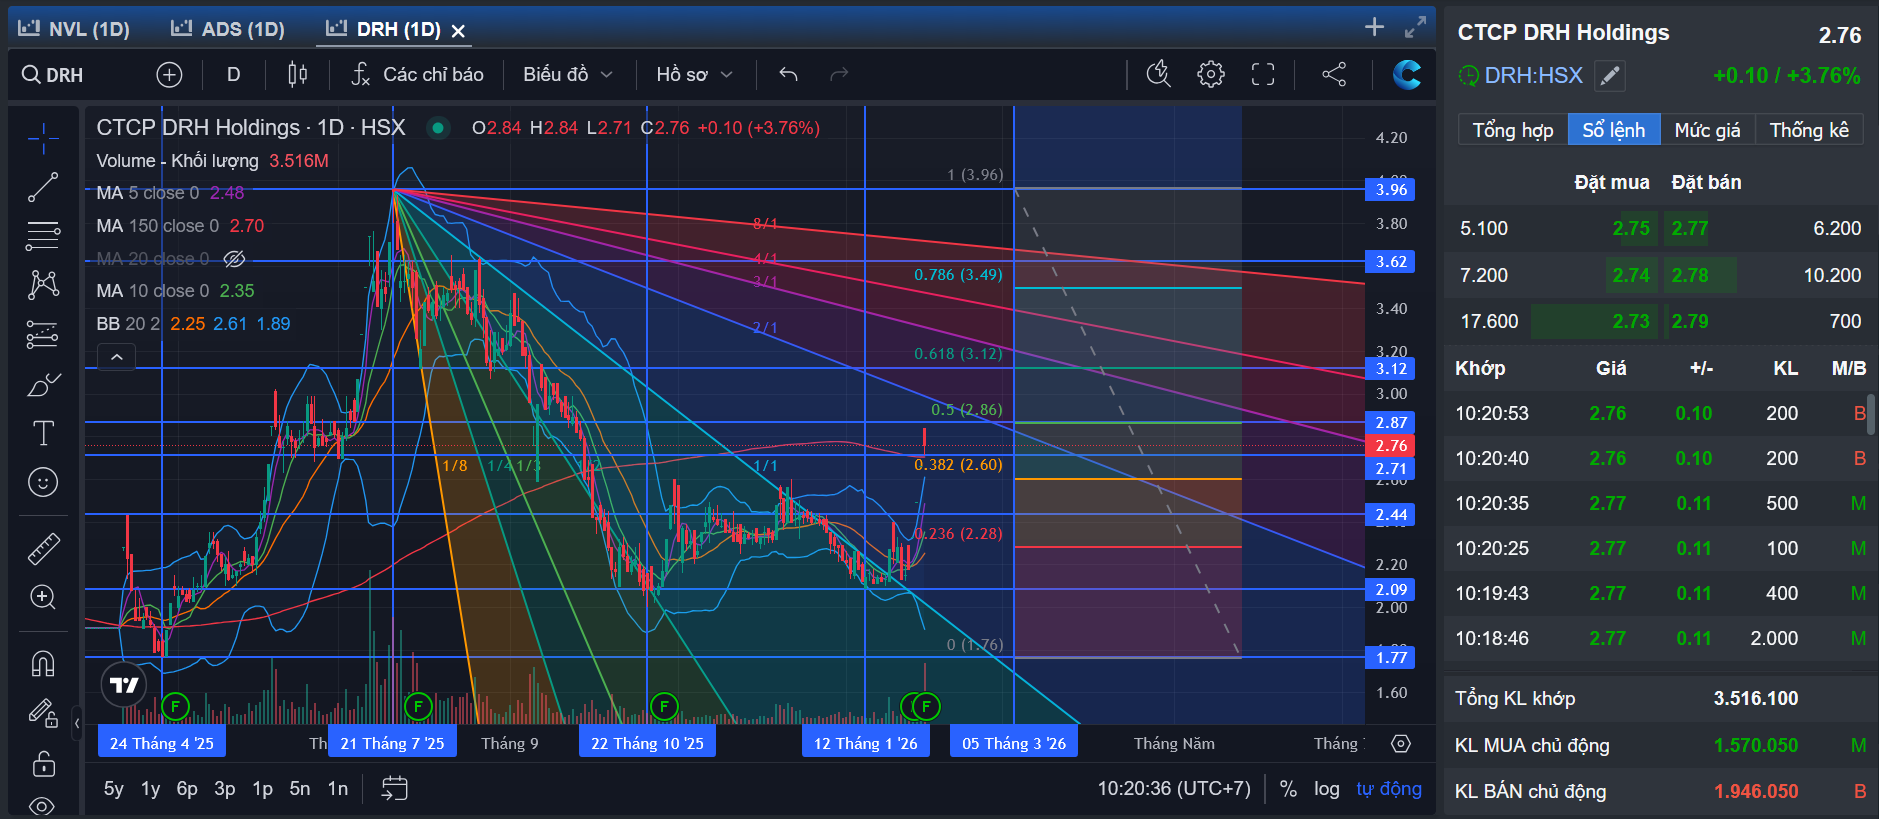This screenshot has width=1879, height=819.
Task: Select the 6p time range
Action: [x=187, y=789]
